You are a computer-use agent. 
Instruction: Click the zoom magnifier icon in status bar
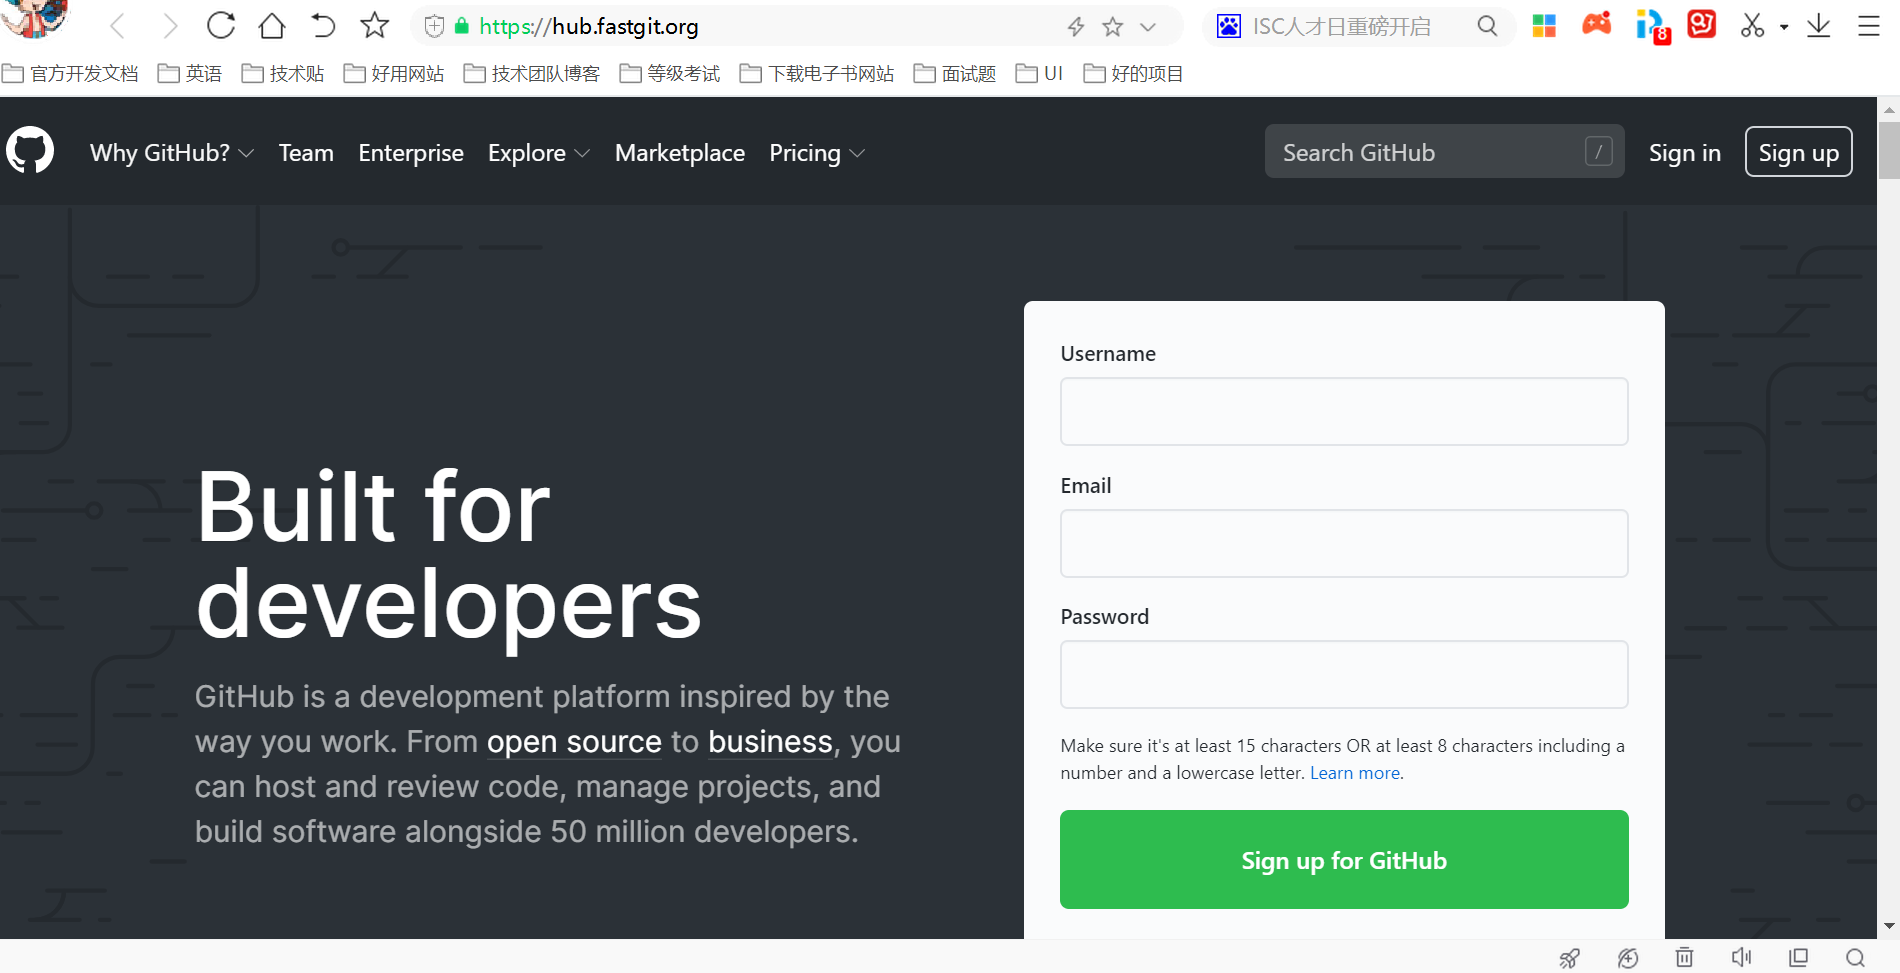coord(1856,958)
